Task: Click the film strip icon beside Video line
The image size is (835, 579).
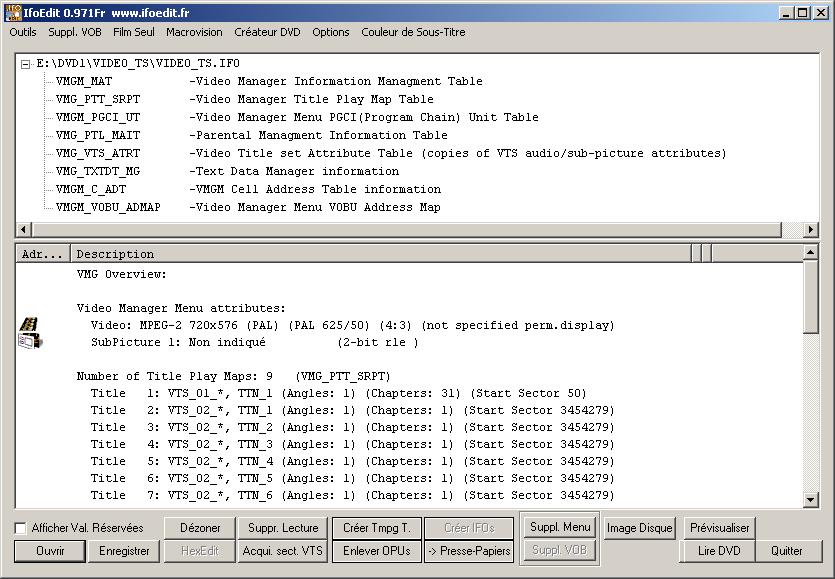Action: point(30,325)
